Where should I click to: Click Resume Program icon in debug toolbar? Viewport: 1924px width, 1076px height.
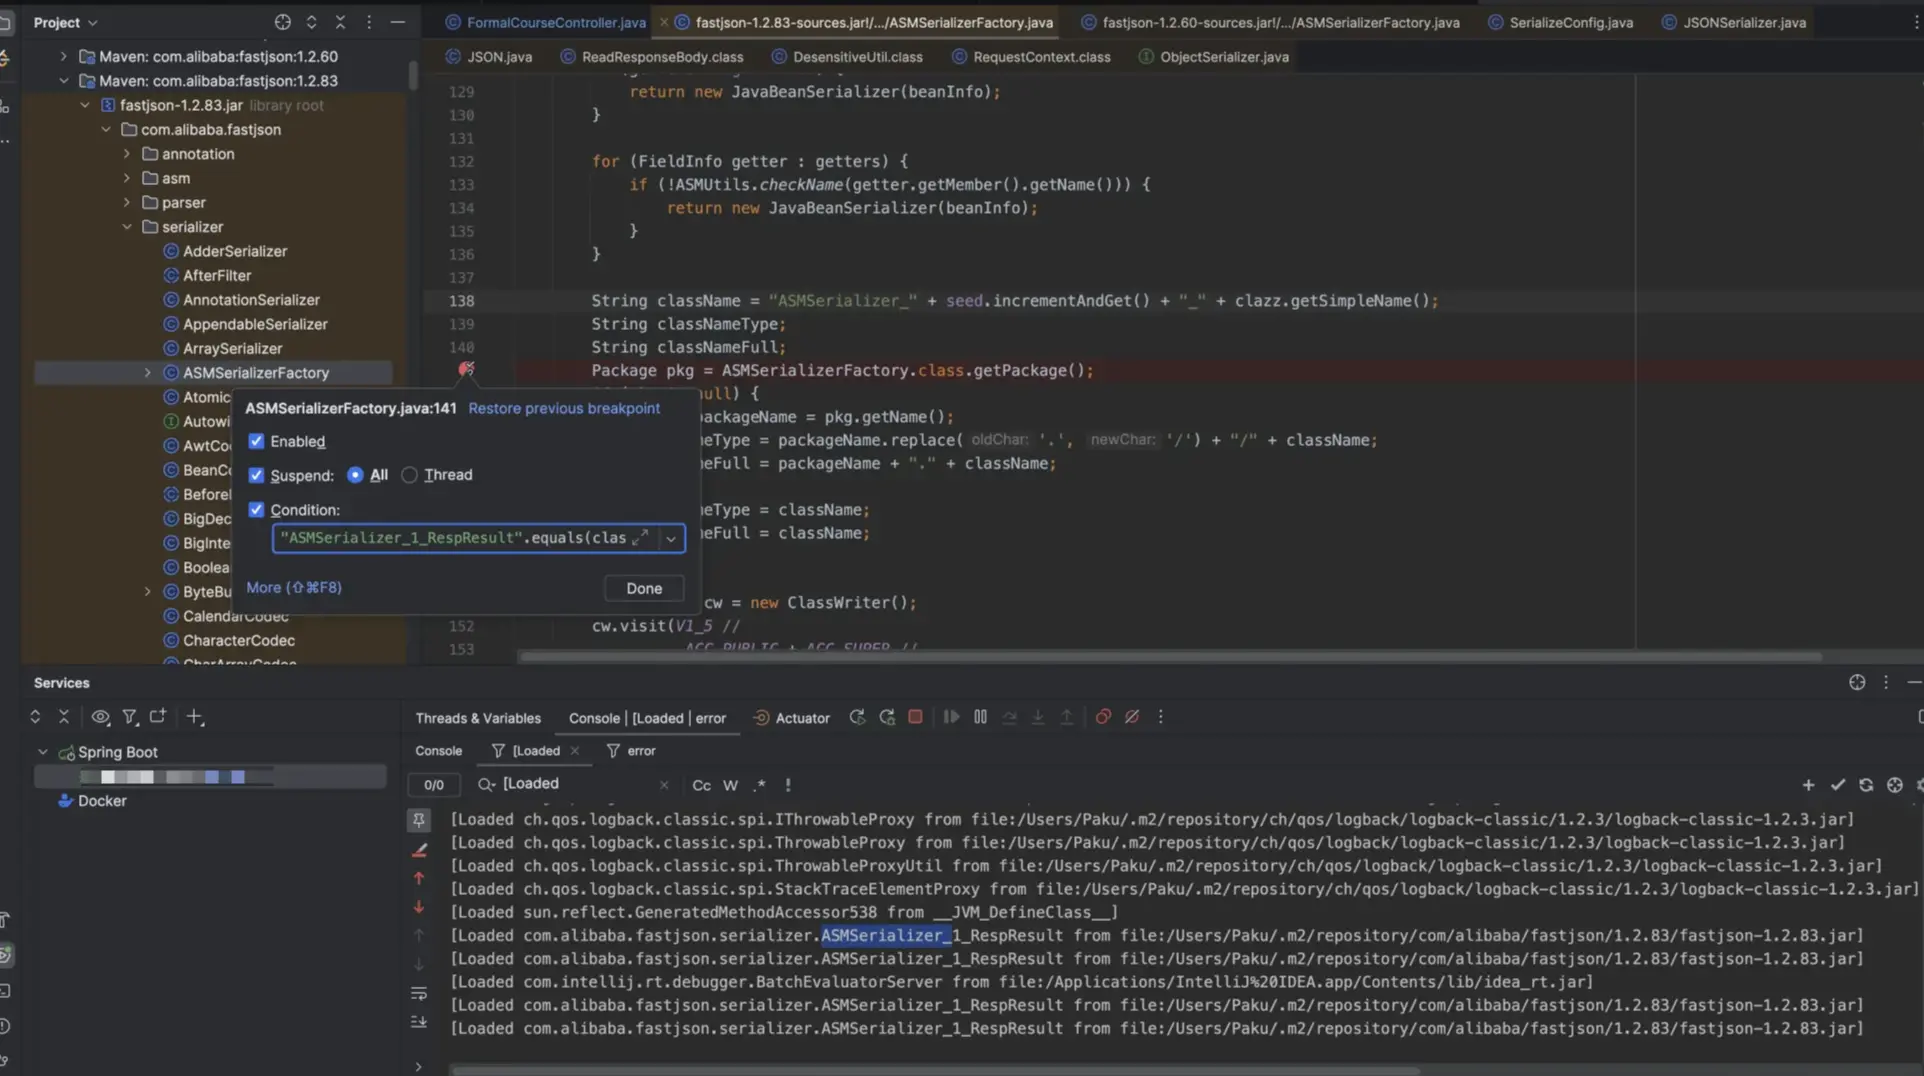tap(951, 717)
